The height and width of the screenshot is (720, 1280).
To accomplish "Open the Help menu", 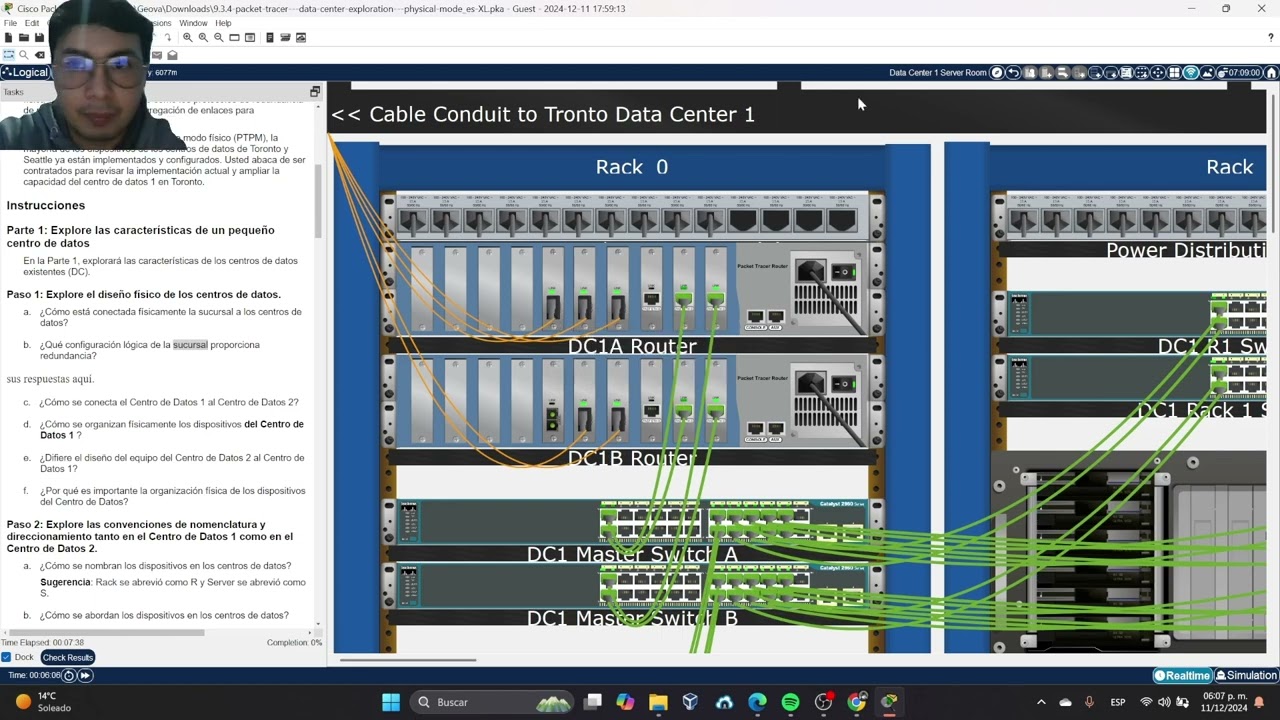I will [x=223, y=23].
